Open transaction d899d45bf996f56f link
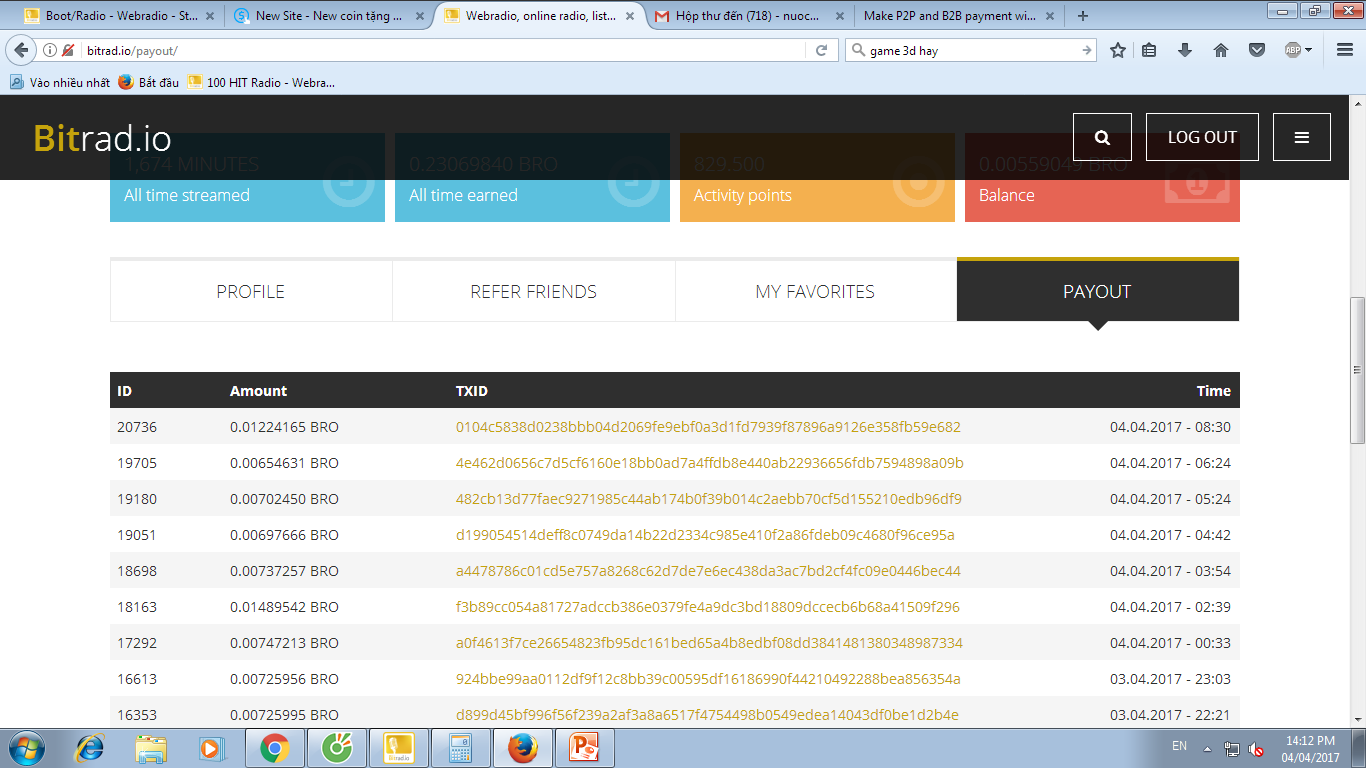This screenshot has height=768, width=1366. 707,715
